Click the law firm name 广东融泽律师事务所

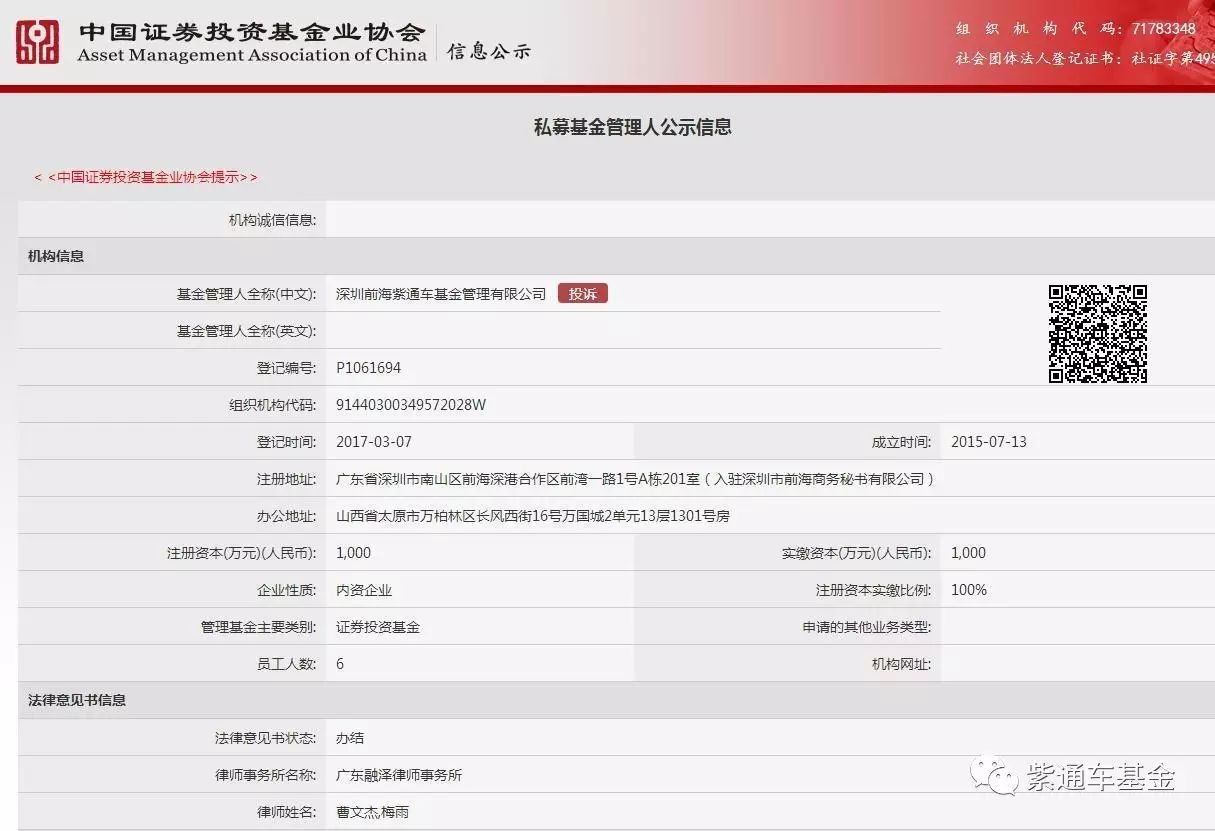coord(399,775)
